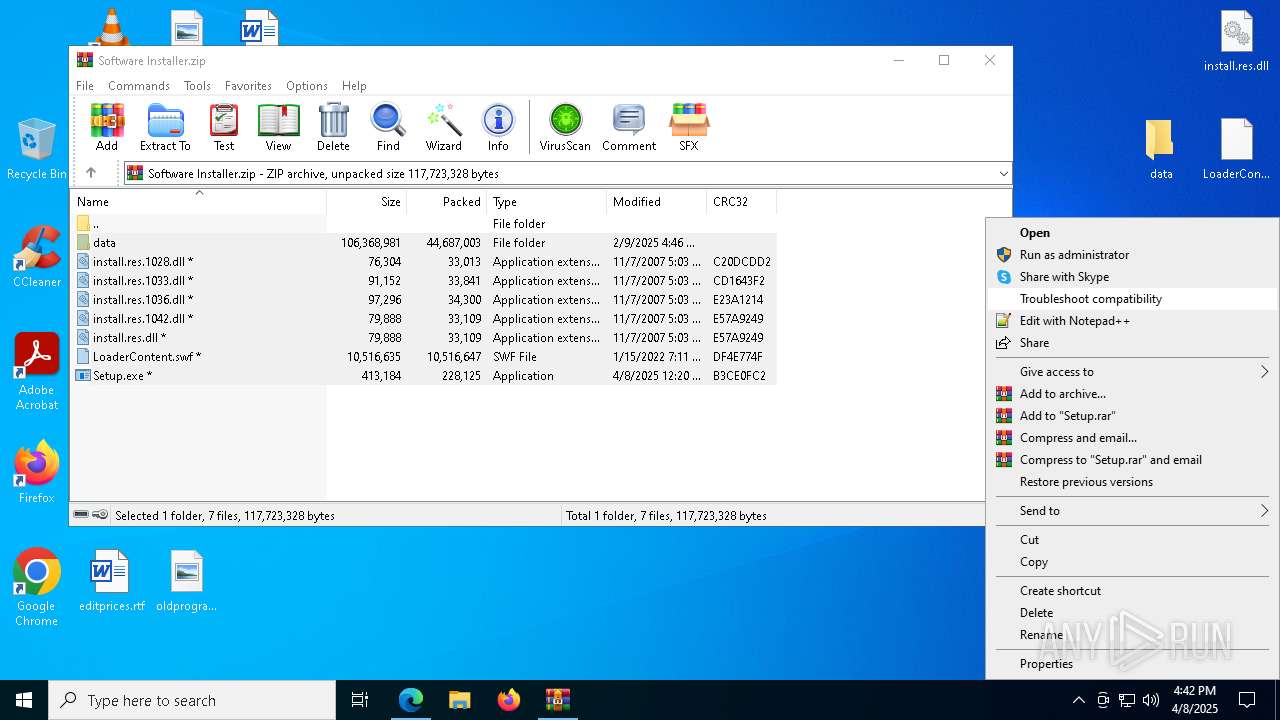The width and height of the screenshot is (1280, 720).
Task: Open the Options menu
Action: click(x=307, y=86)
